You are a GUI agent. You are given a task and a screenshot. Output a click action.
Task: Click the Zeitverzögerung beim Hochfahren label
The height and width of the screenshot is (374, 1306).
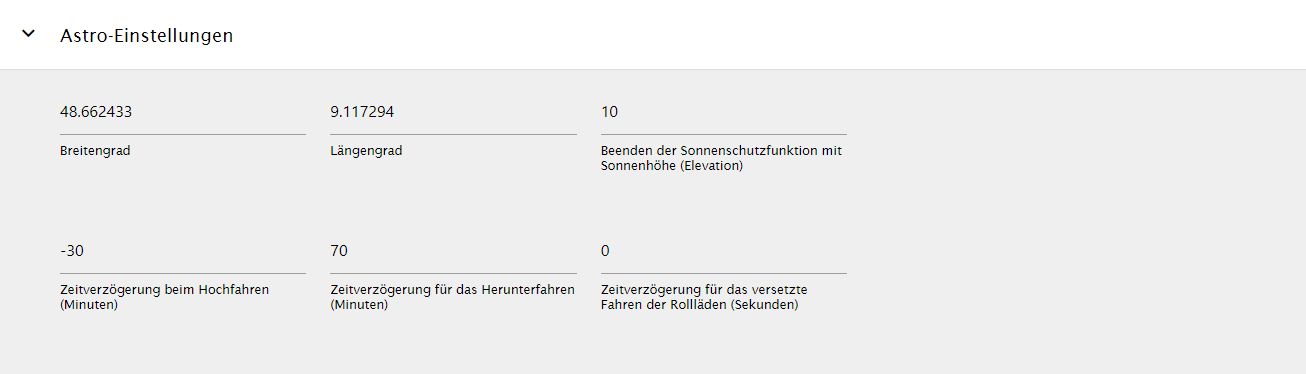tap(165, 289)
